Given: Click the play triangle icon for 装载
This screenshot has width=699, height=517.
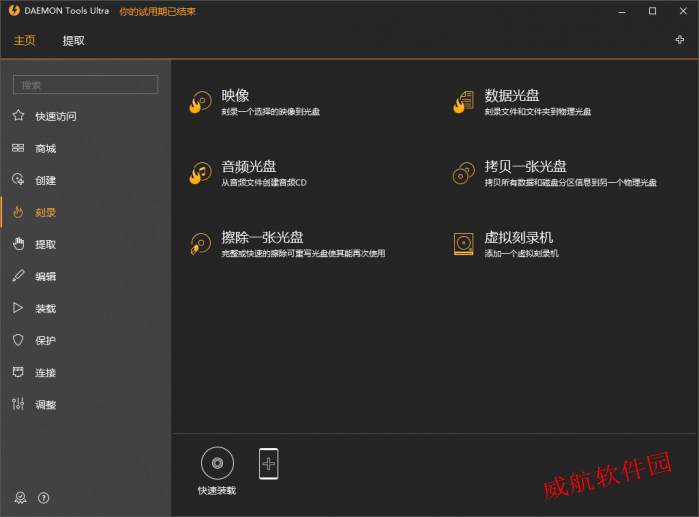Looking at the screenshot, I should pyautogui.click(x=18, y=308).
